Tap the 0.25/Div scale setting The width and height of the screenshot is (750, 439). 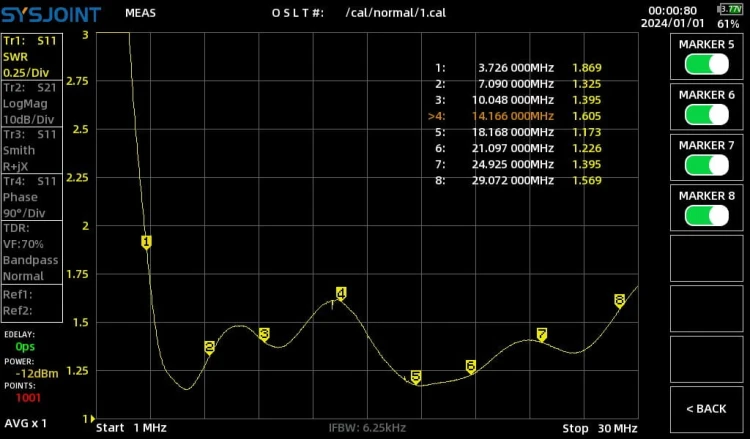coord(26,73)
